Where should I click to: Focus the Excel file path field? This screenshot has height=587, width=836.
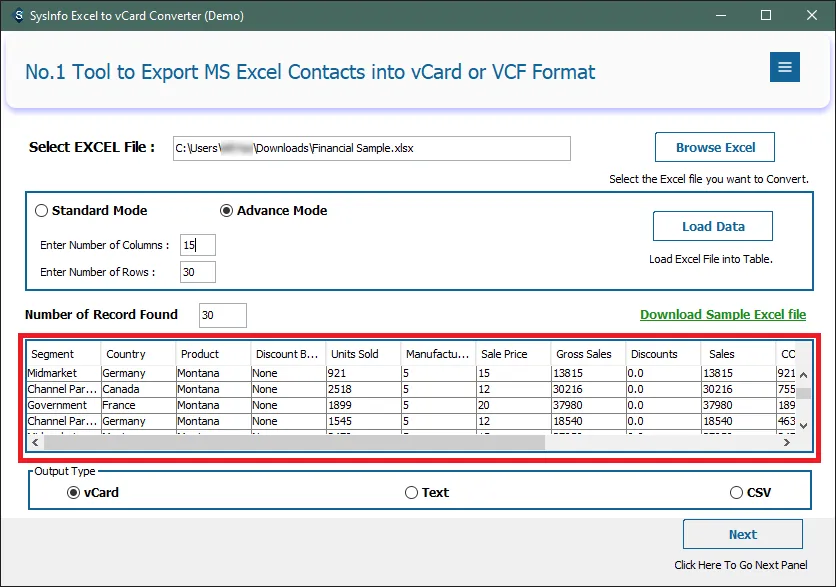tap(372, 148)
